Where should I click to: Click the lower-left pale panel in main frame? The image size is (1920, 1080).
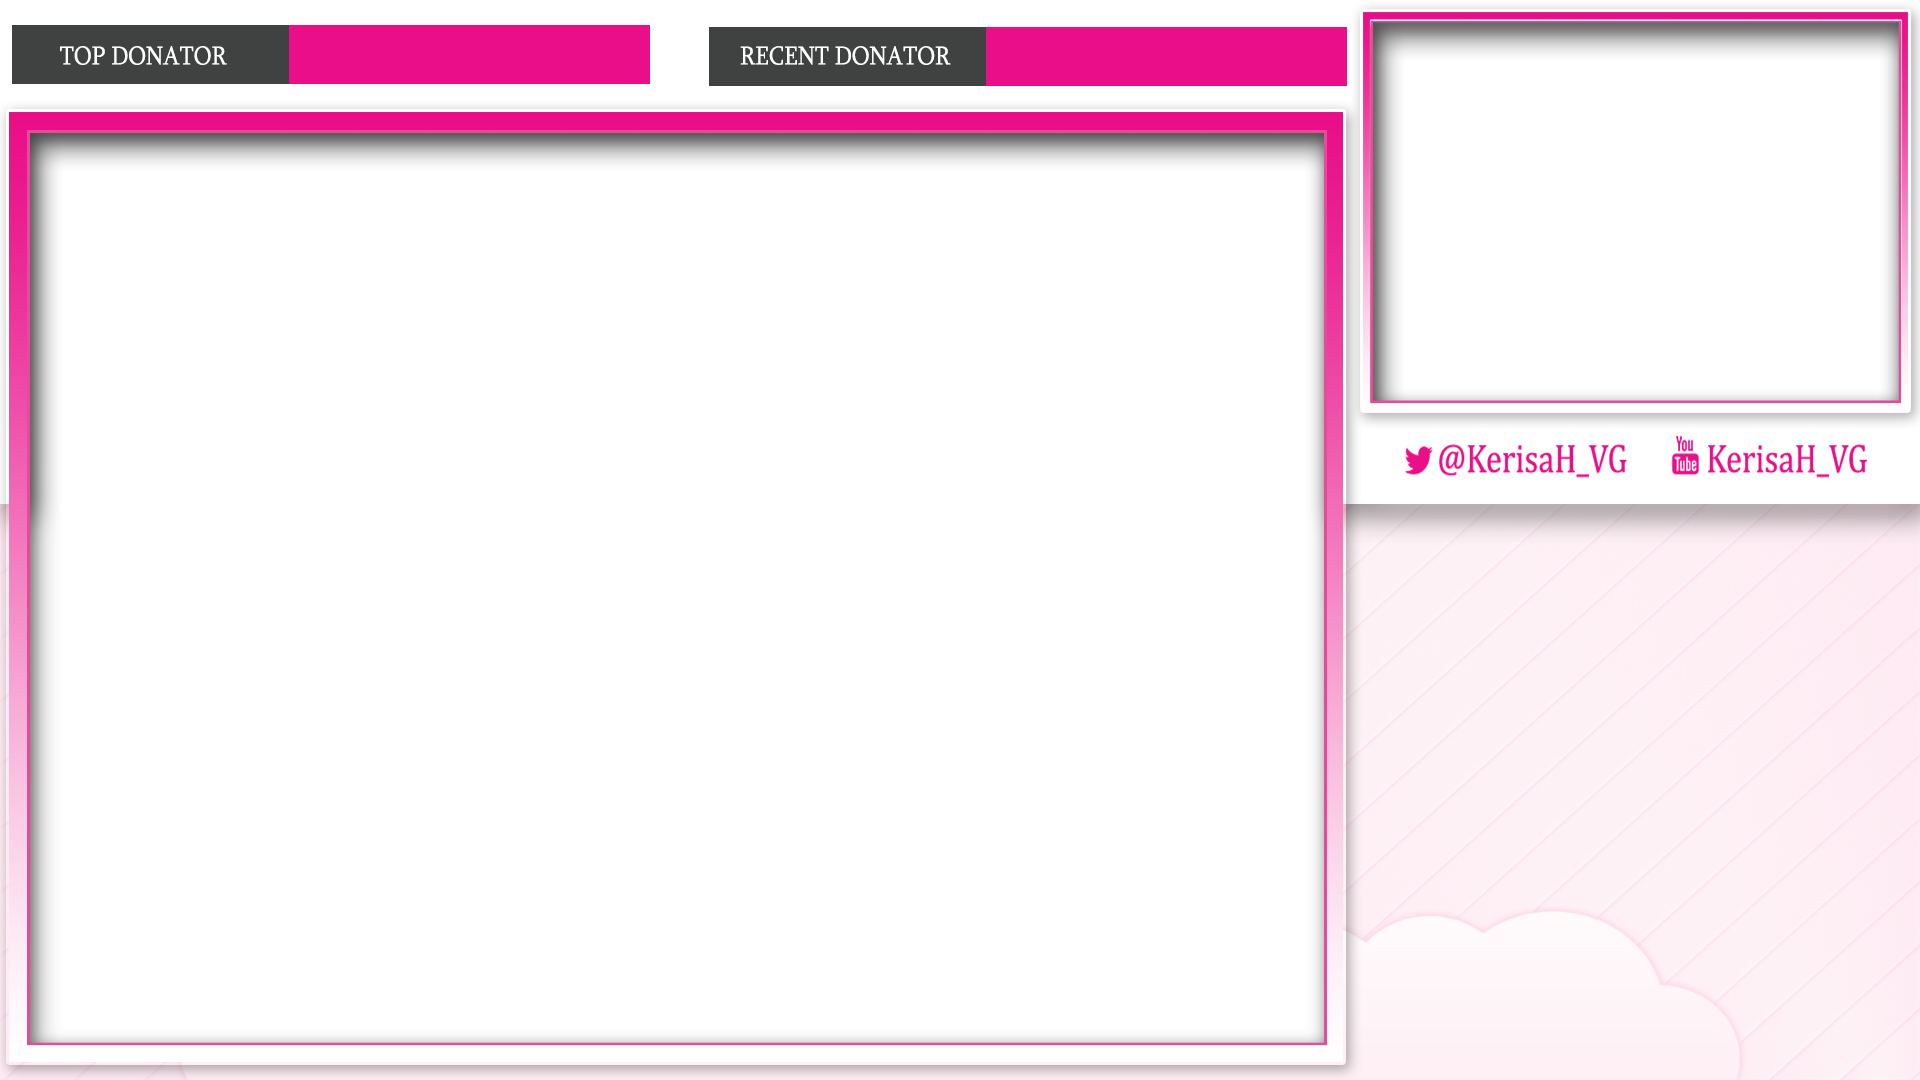(560, 925)
